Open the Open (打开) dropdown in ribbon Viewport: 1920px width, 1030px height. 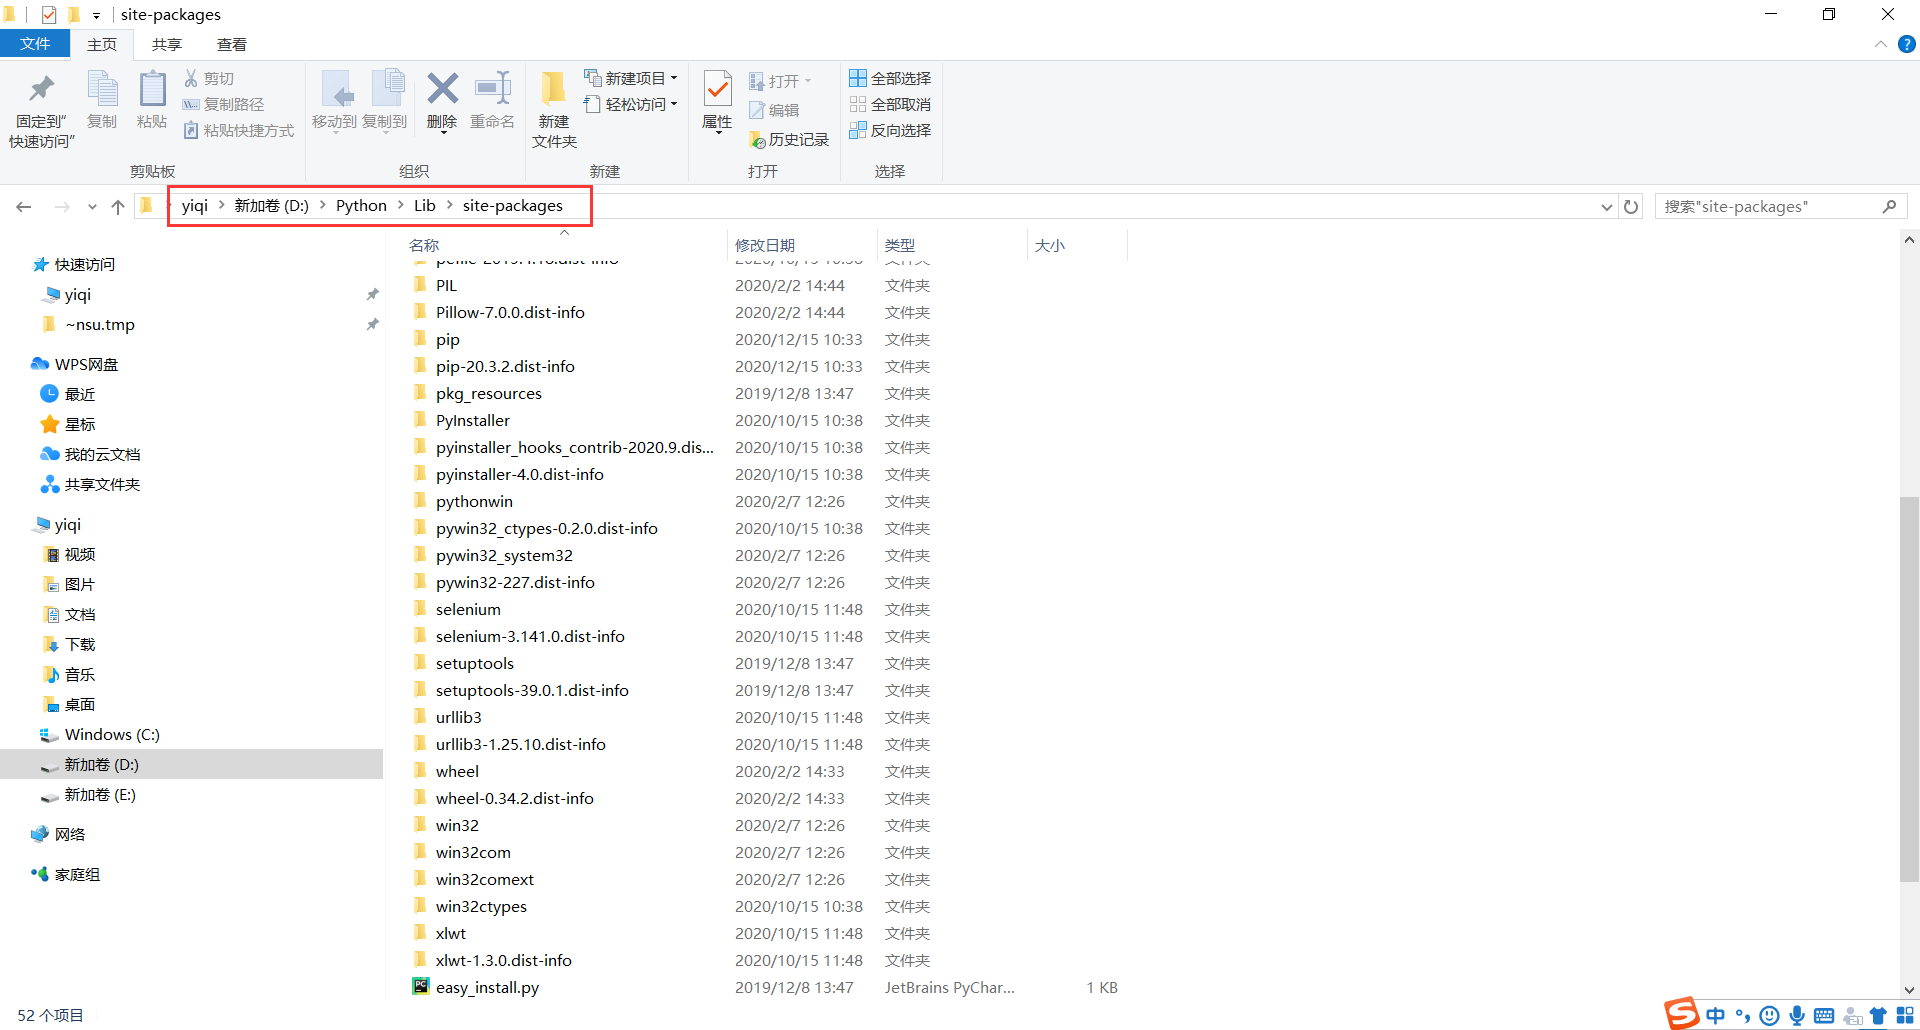780,81
